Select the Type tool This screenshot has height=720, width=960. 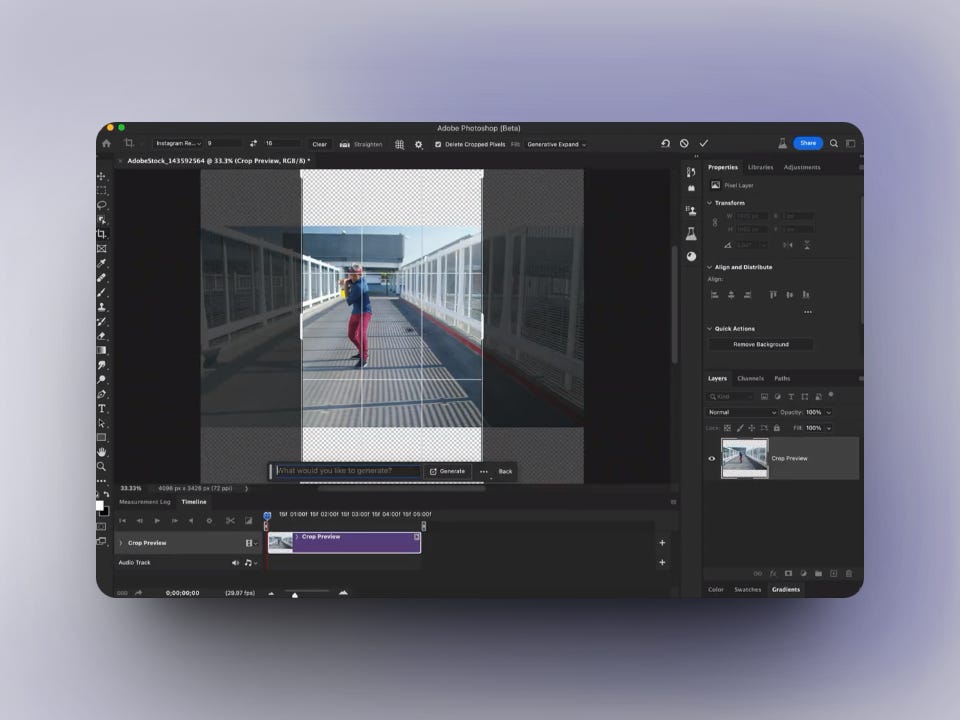(102, 408)
